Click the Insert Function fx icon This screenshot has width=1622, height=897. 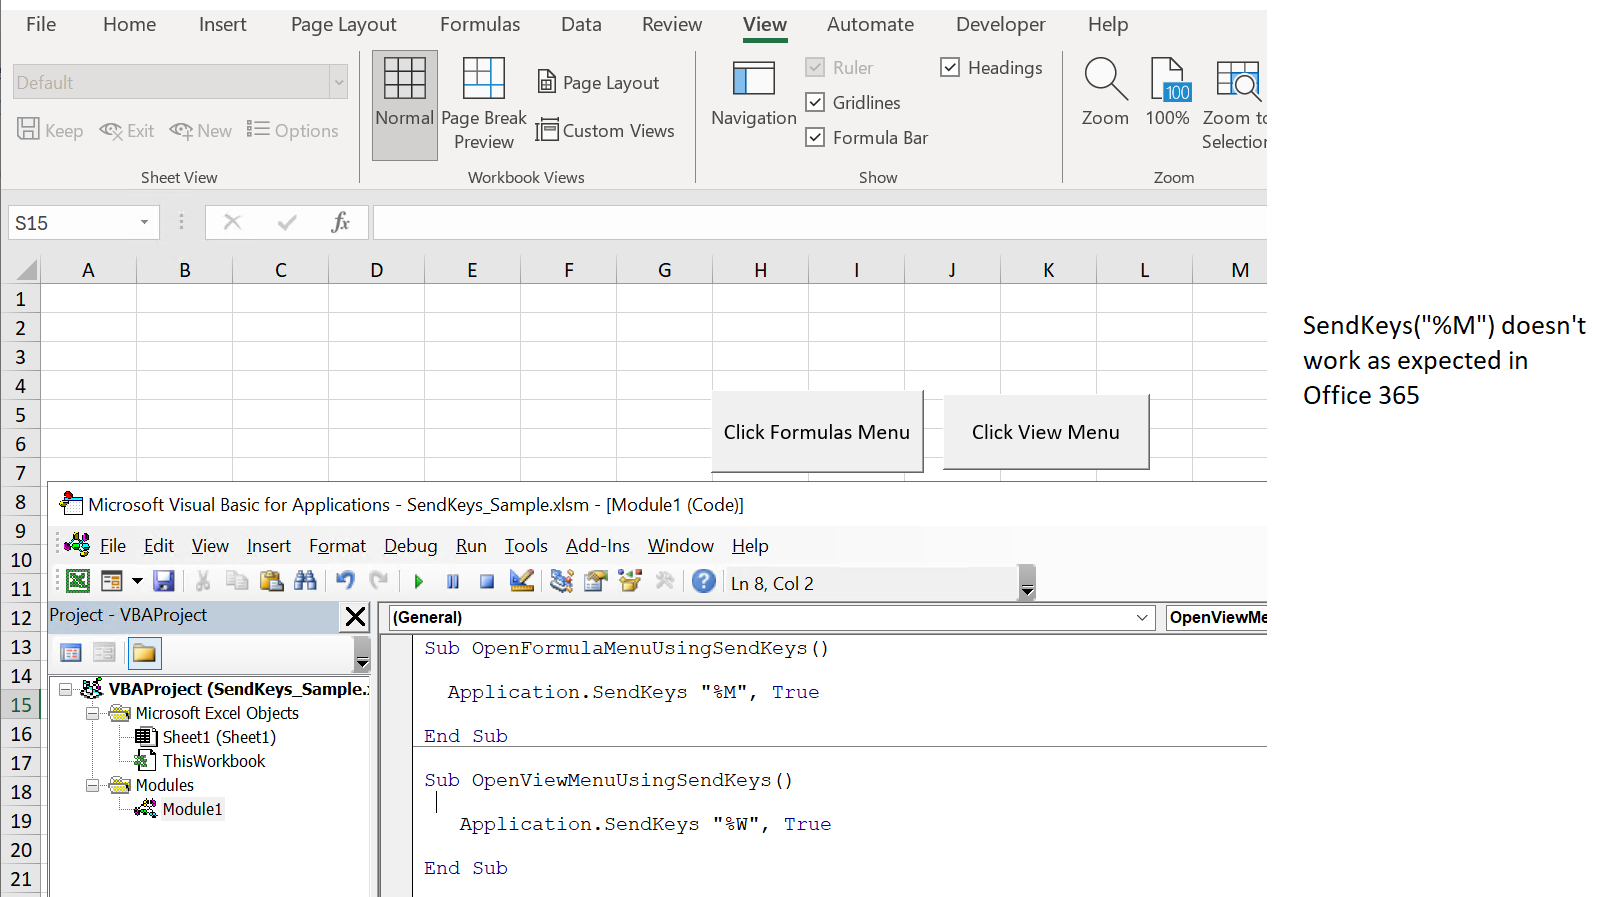coord(340,222)
